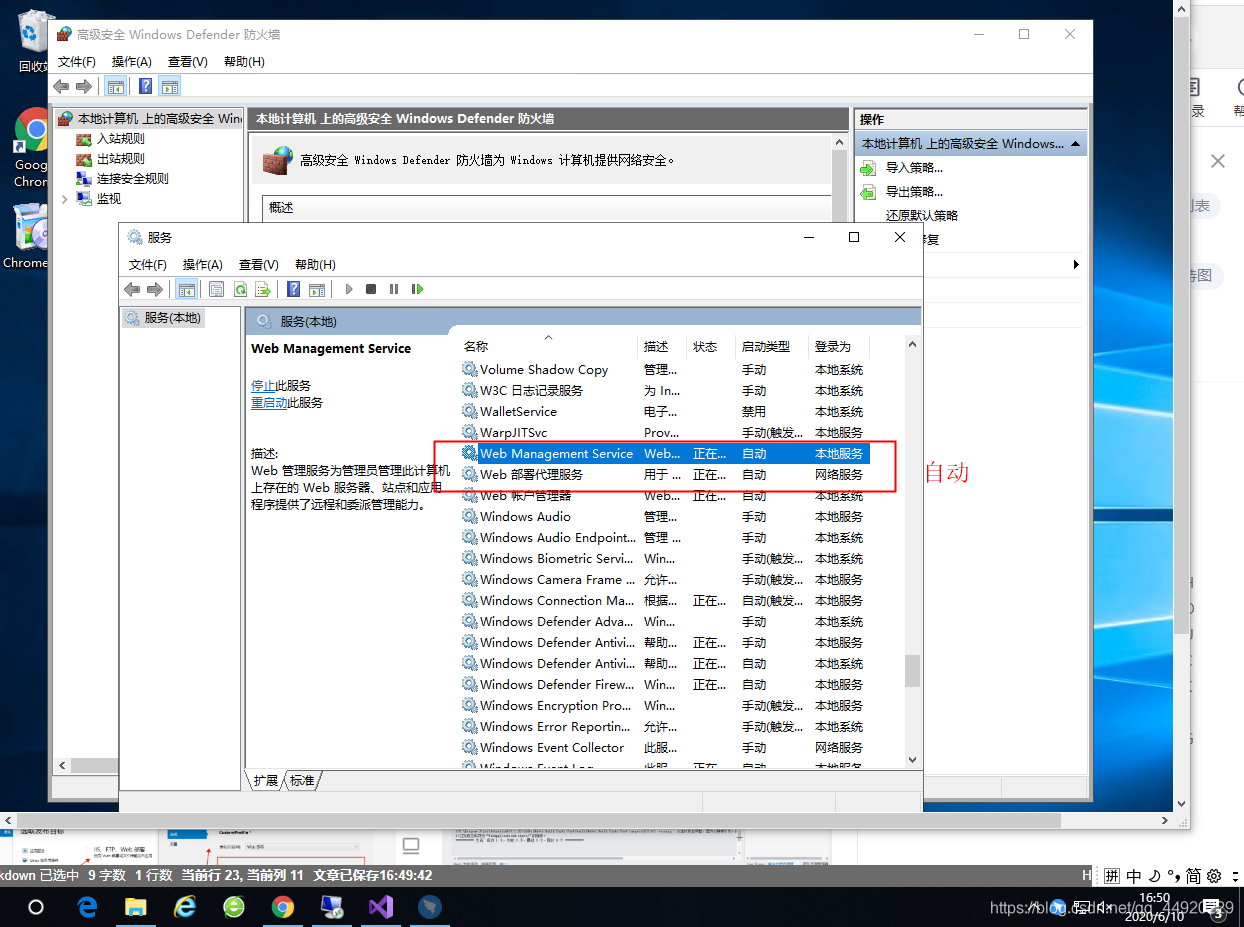Open 查看(V) menu in firewall window
Image resolution: width=1244 pixels, height=927 pixels.
(188, 61)
